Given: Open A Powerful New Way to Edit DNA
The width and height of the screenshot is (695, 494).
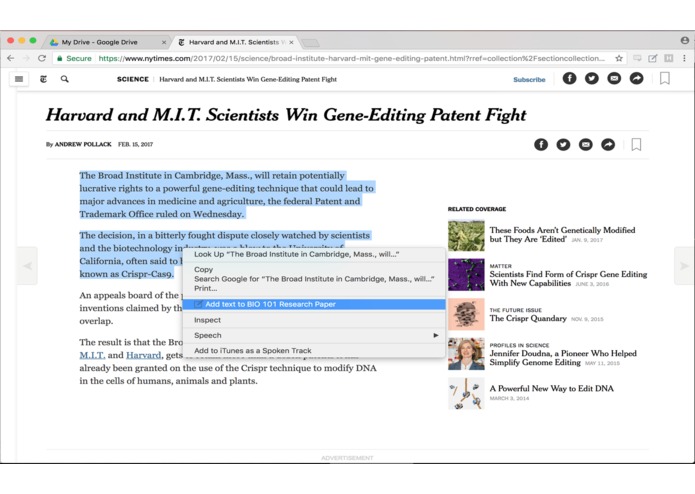Looking at the screenshot, I should 551,388.
